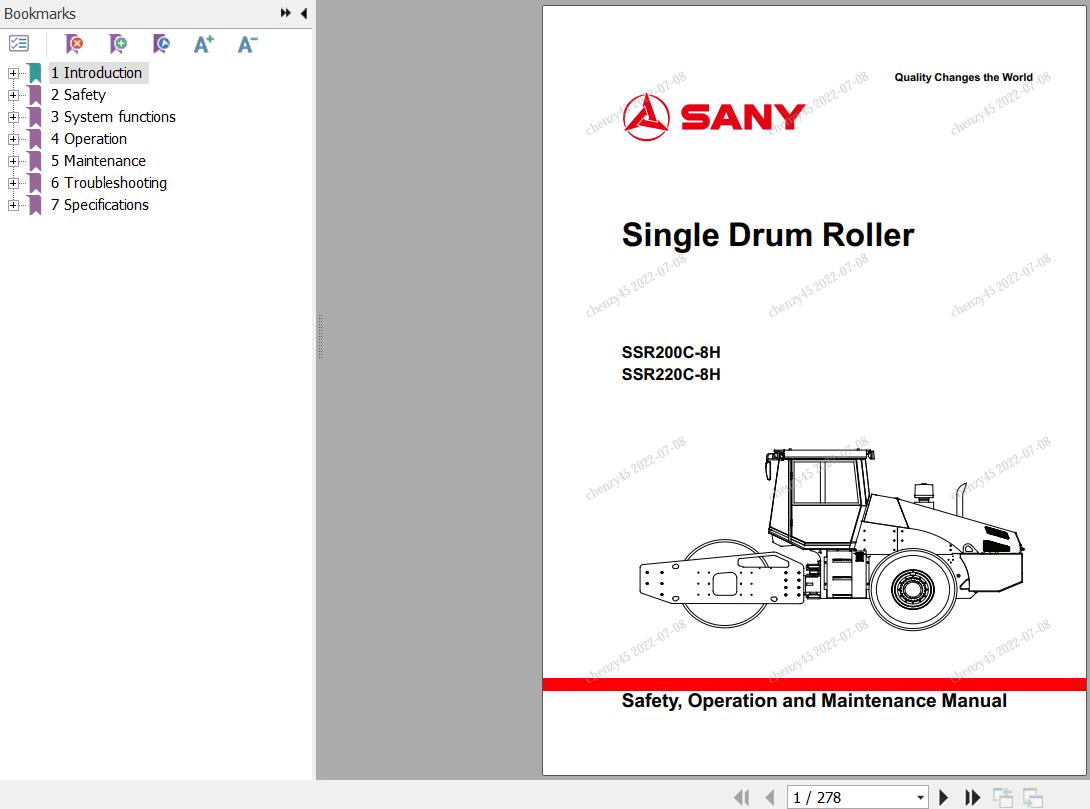Expand the 7 Specifications bookmark
Screen dimensions: 1090x809
[13, 205]
